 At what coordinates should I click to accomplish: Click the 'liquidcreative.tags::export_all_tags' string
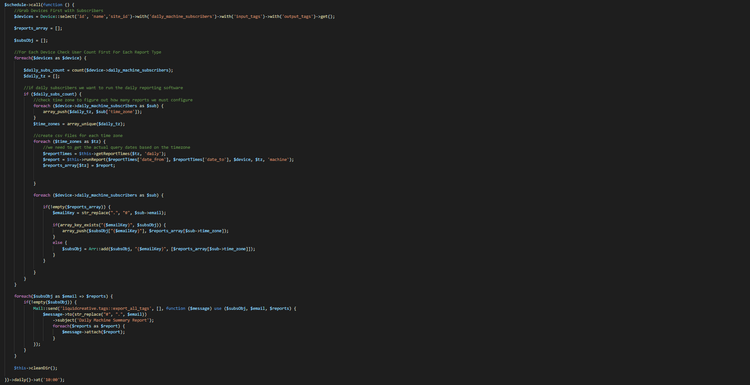106,308
